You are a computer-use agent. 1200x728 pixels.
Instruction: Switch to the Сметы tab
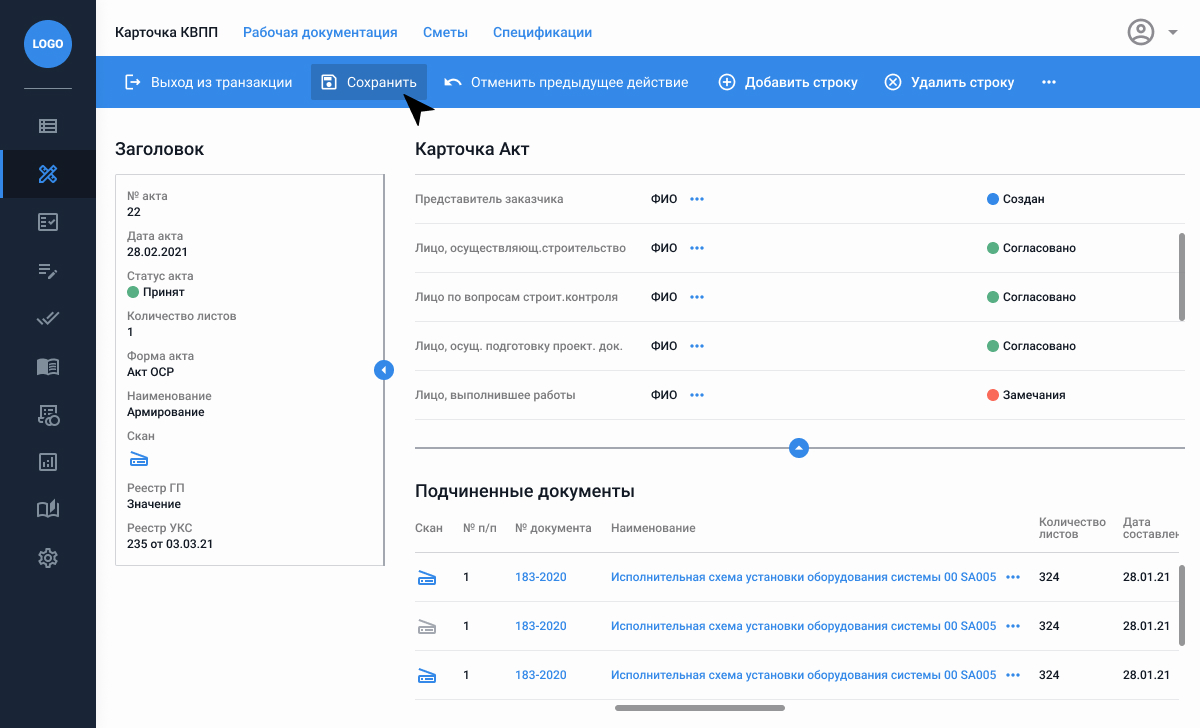tap(445, 32)
